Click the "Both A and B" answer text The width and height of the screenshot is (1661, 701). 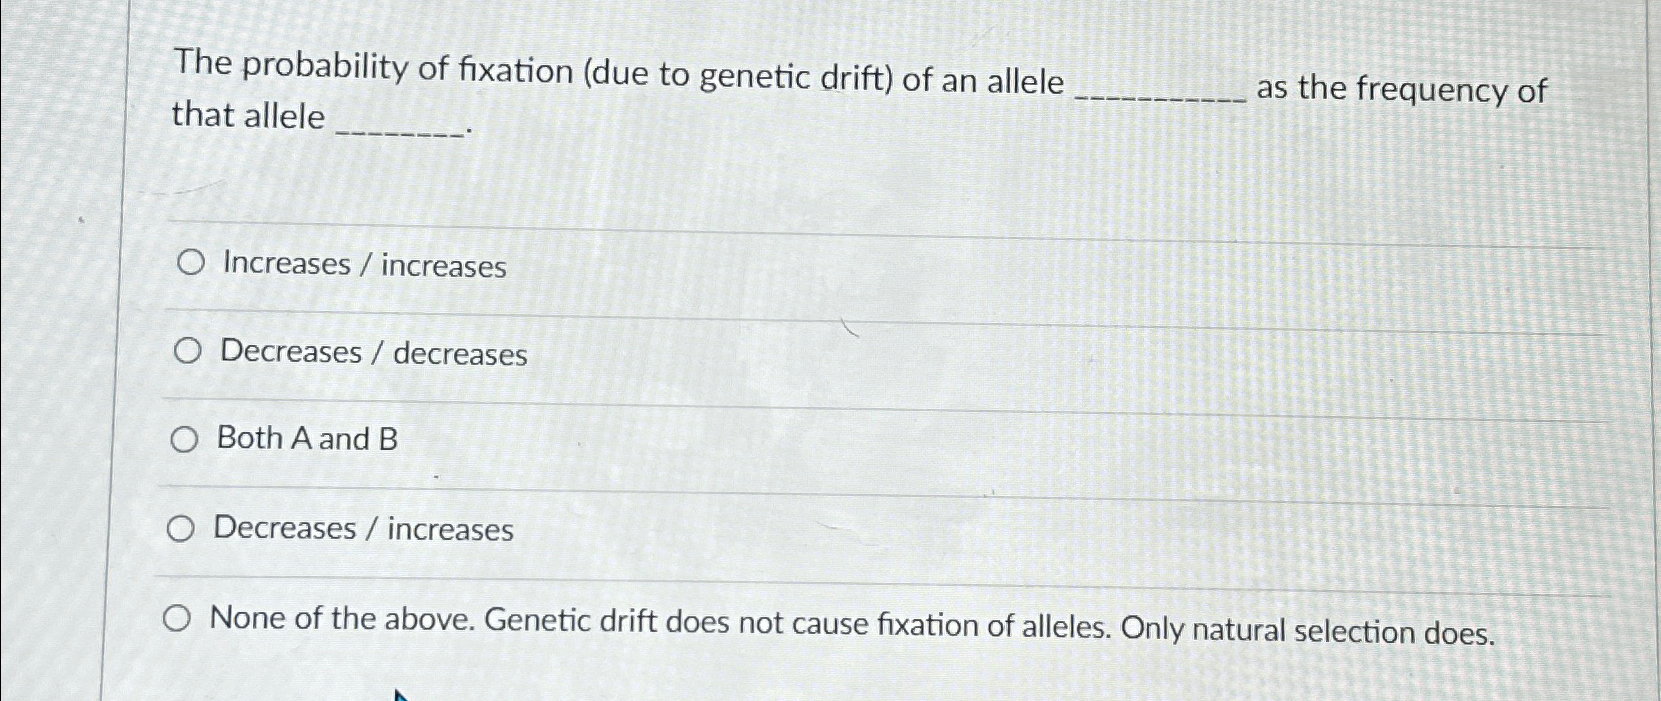coord(306,438)
